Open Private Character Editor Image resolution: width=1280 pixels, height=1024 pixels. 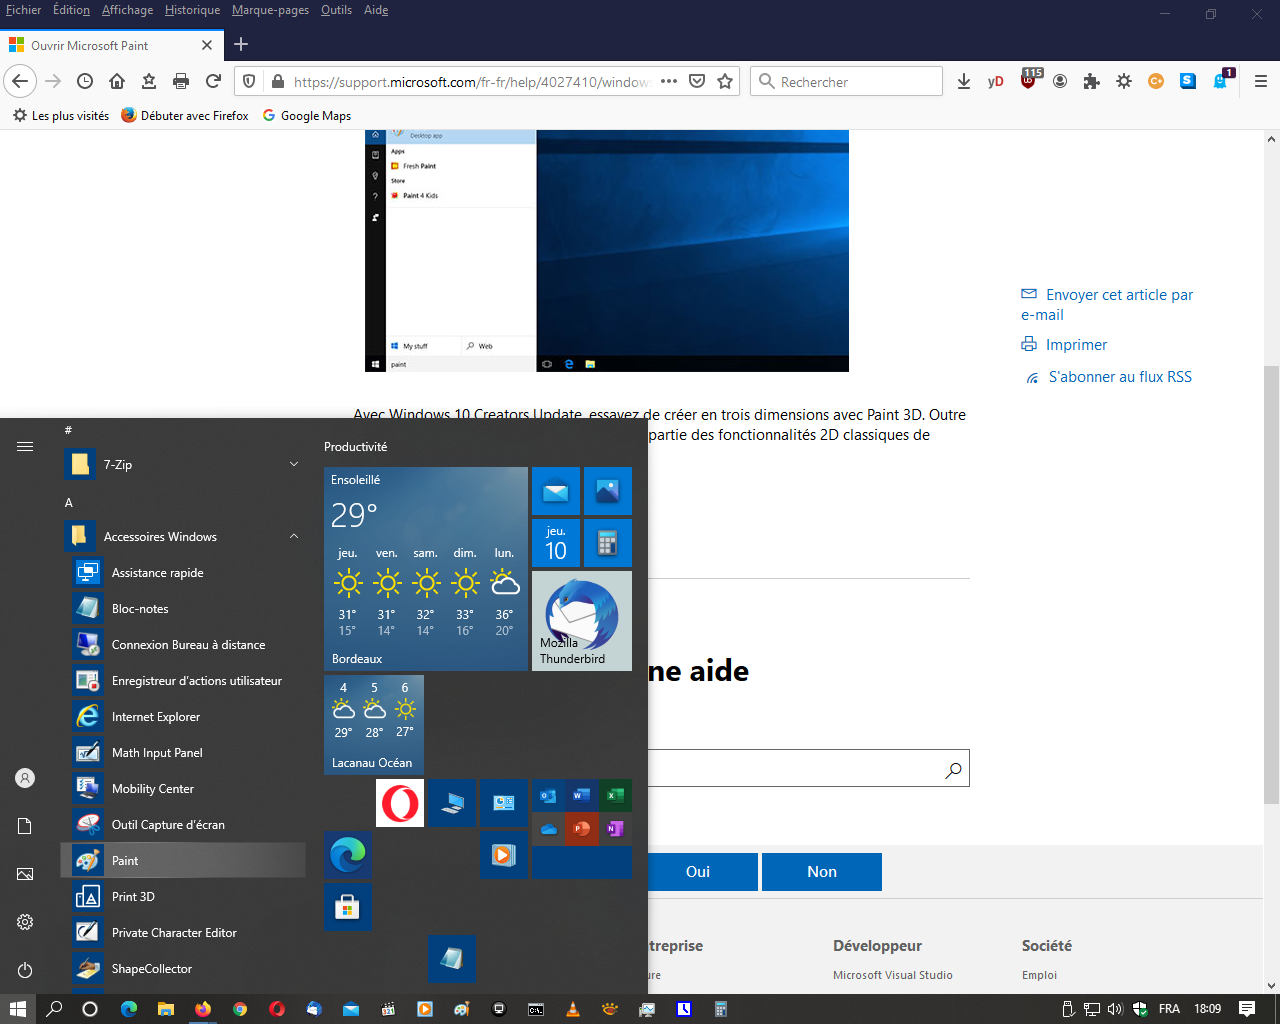tap(183, 933)
